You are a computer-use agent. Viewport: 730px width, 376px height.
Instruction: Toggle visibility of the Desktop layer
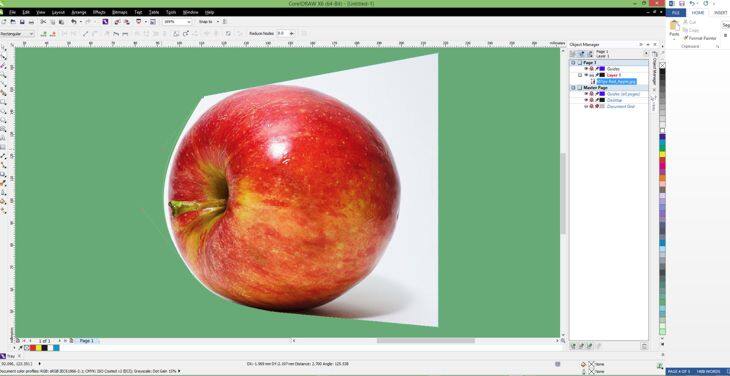click(x=586, y=100)
